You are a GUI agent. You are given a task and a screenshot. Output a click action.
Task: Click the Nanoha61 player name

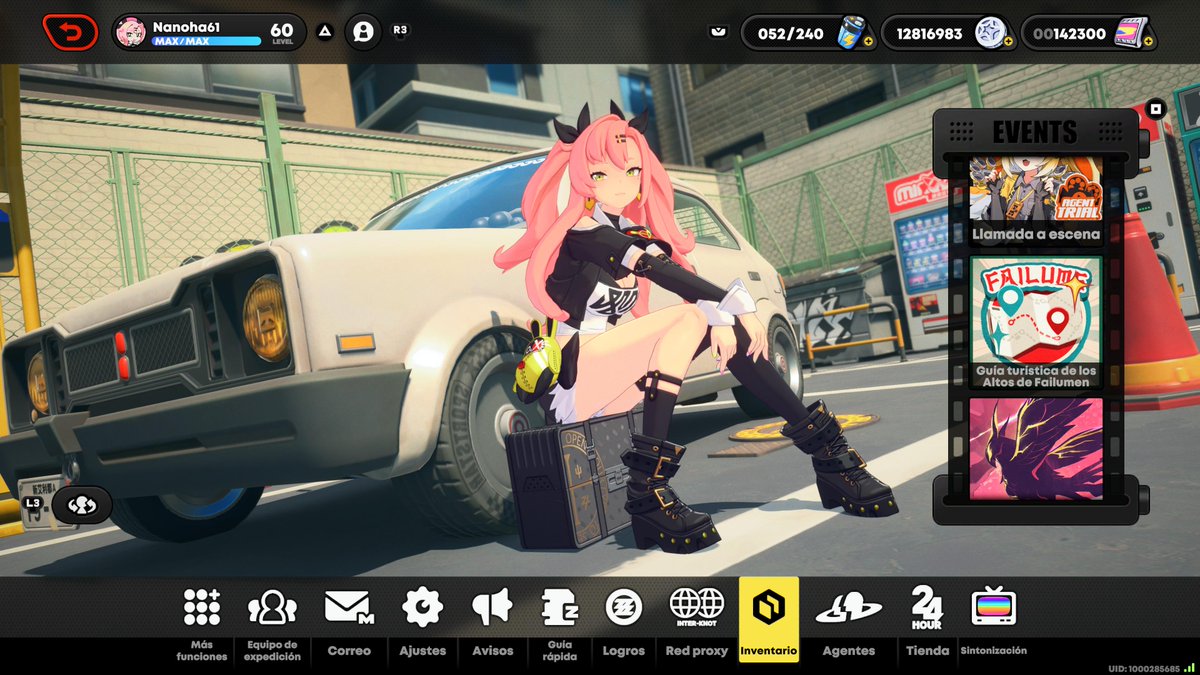coord(185,27)
